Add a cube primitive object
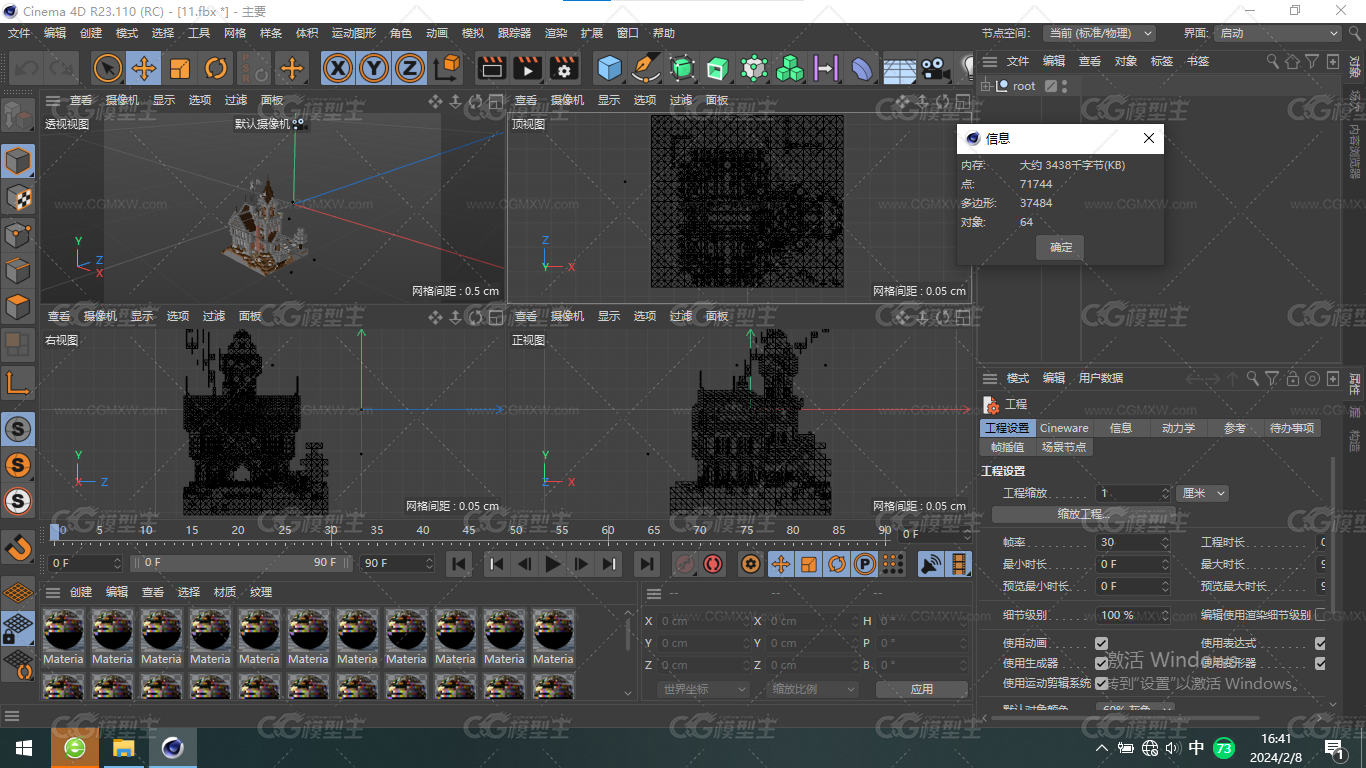 coord(609,68)
